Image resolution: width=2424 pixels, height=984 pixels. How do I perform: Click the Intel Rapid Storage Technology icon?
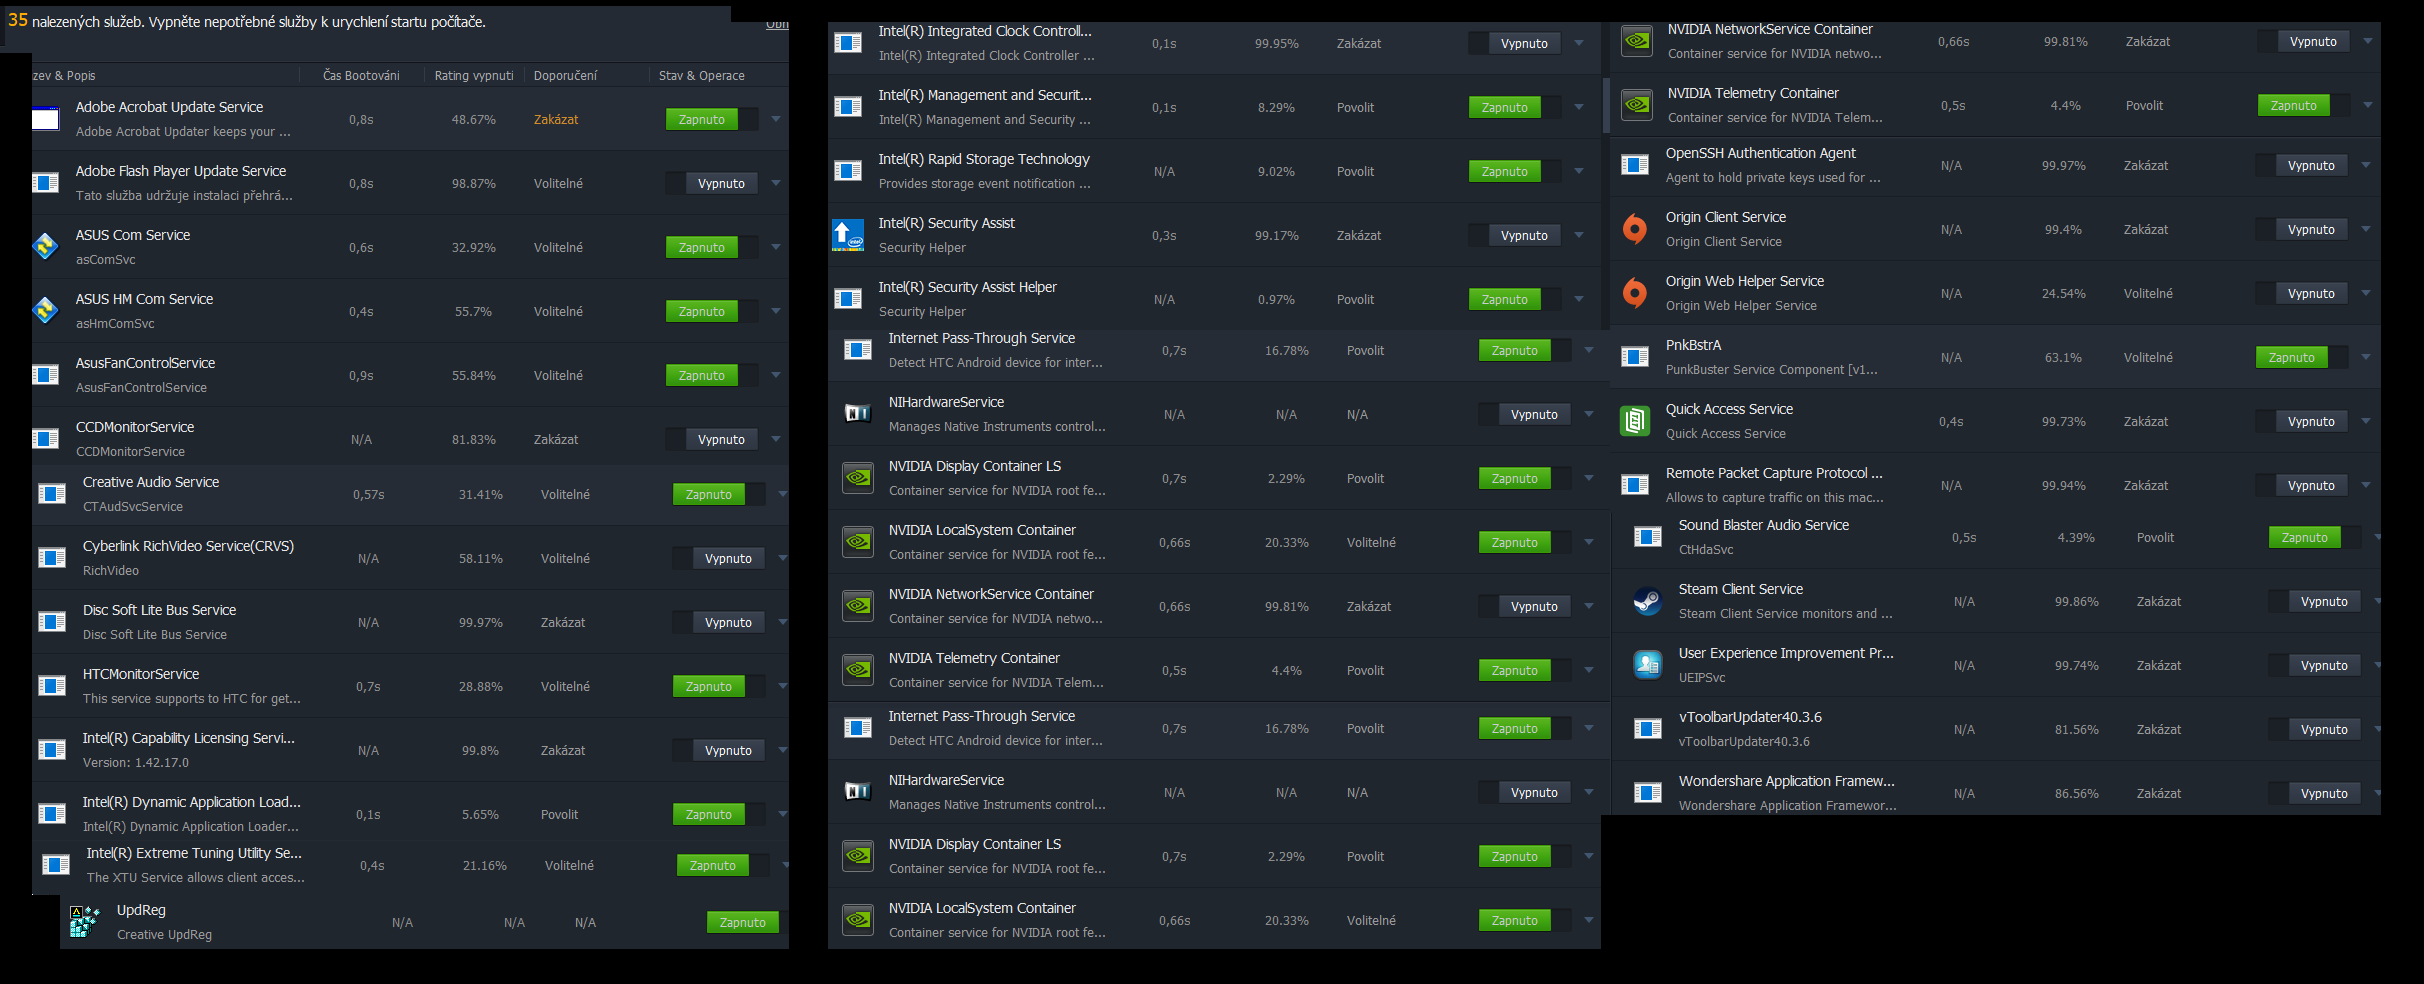[848, 171]
